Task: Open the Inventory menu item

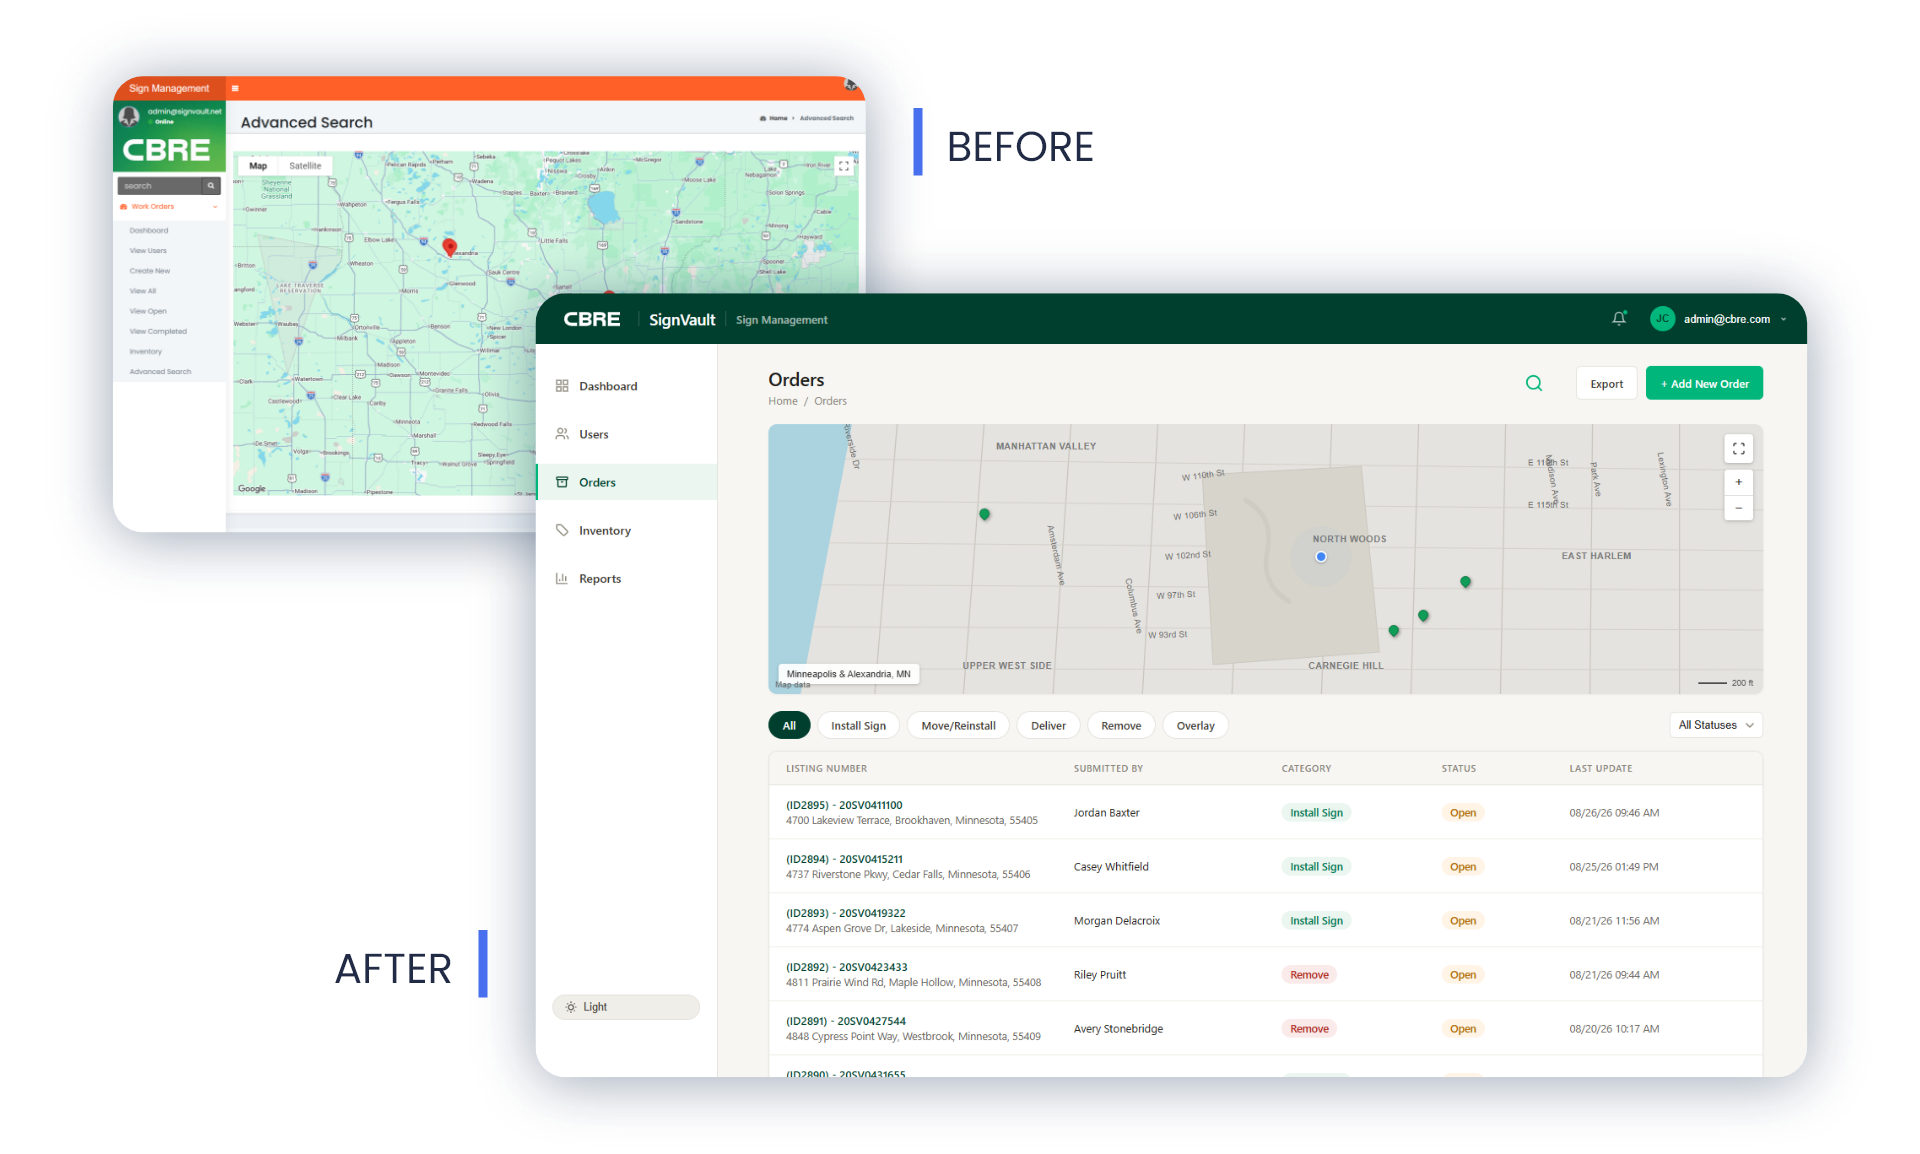Action: tap(627, 530)
